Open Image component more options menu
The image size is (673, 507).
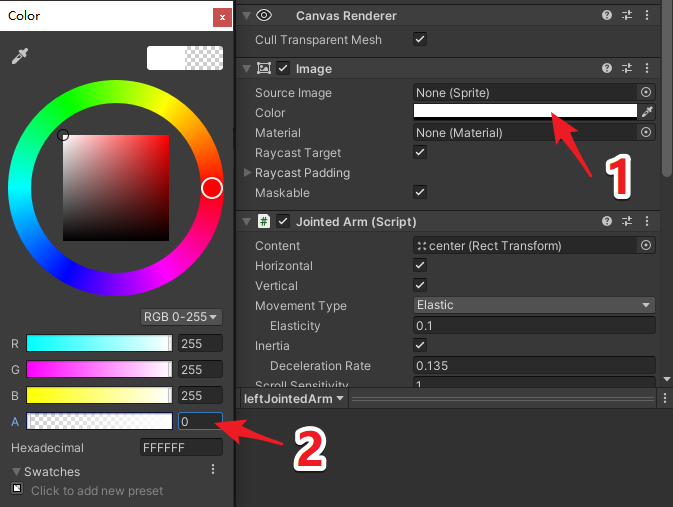coord(647,68)
